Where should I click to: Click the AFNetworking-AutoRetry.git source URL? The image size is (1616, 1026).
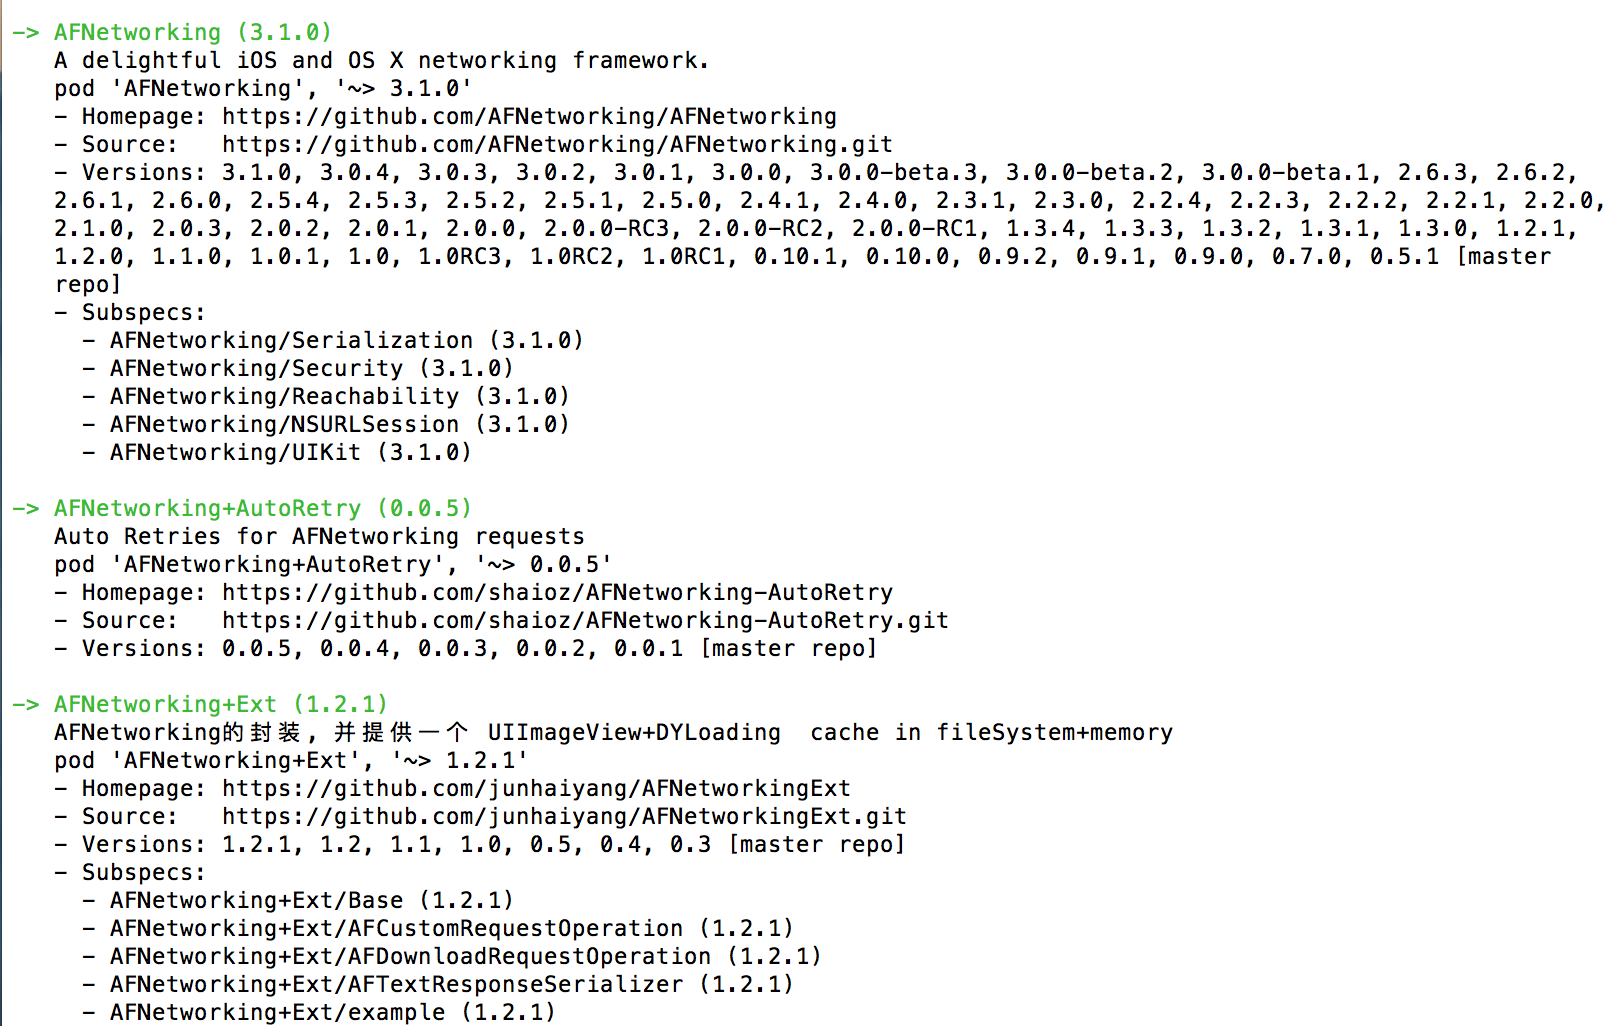585,621
